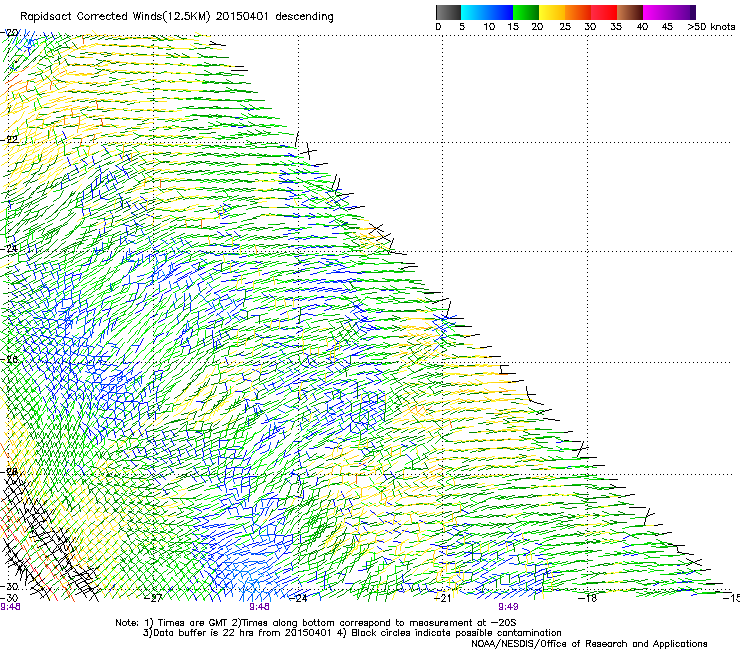Select the '-21' longitude axis label
The height and width of the screenshot is (650, 740).
pos(443,599)
